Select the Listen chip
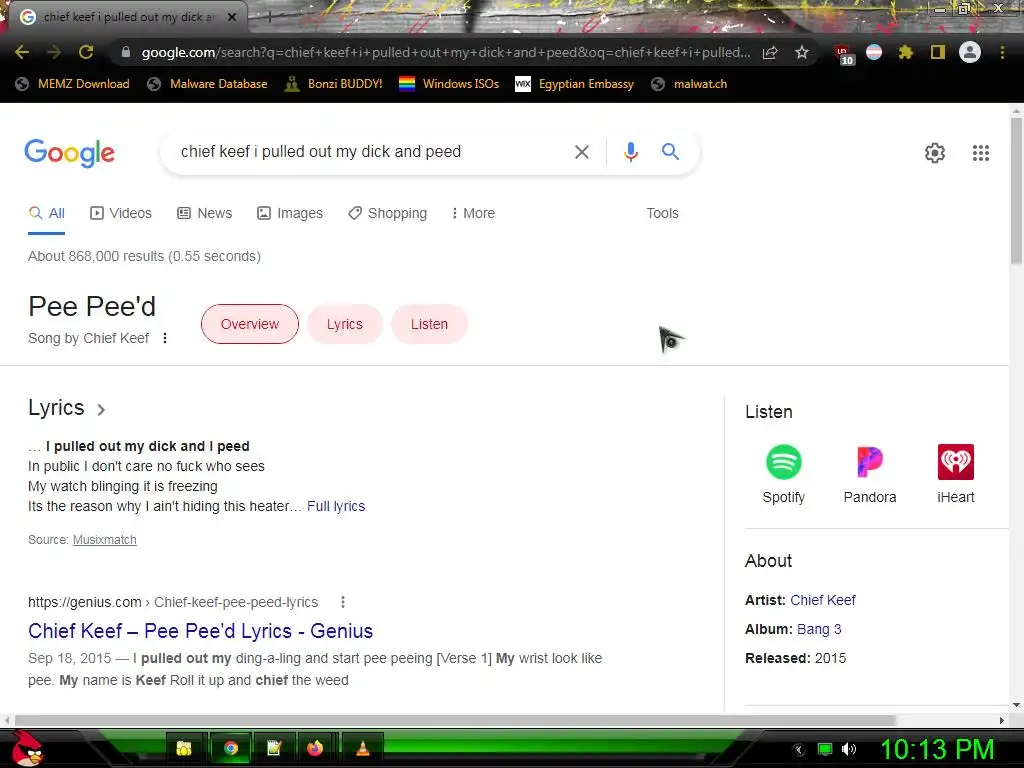Screen dimensions: 1024x768 click(x=429, y=324)
